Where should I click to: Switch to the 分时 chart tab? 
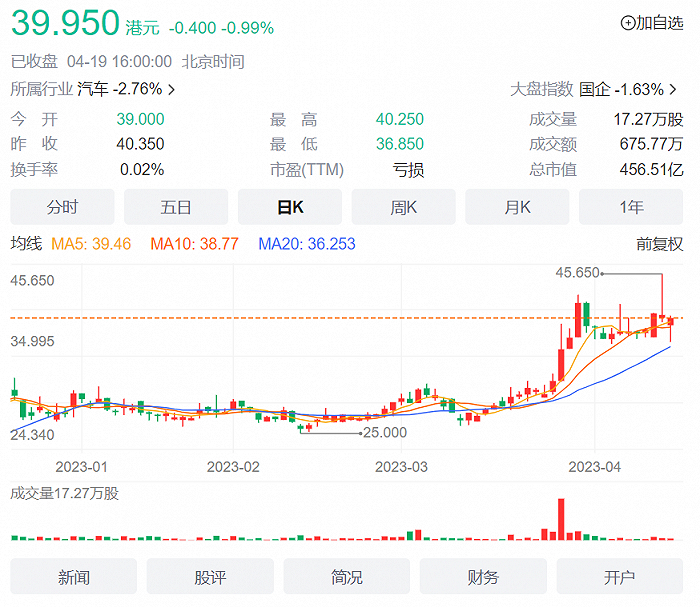62,207
